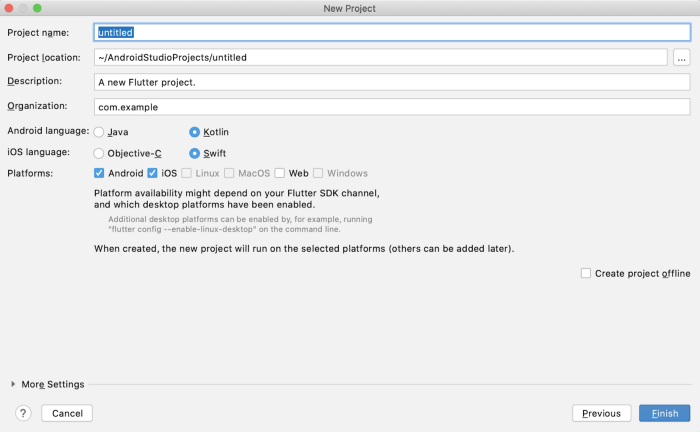Screen dimensions: 700x432
Task: Choose Objective-C for iOS language
Action: pyautogui.click(x=99, y=153)
